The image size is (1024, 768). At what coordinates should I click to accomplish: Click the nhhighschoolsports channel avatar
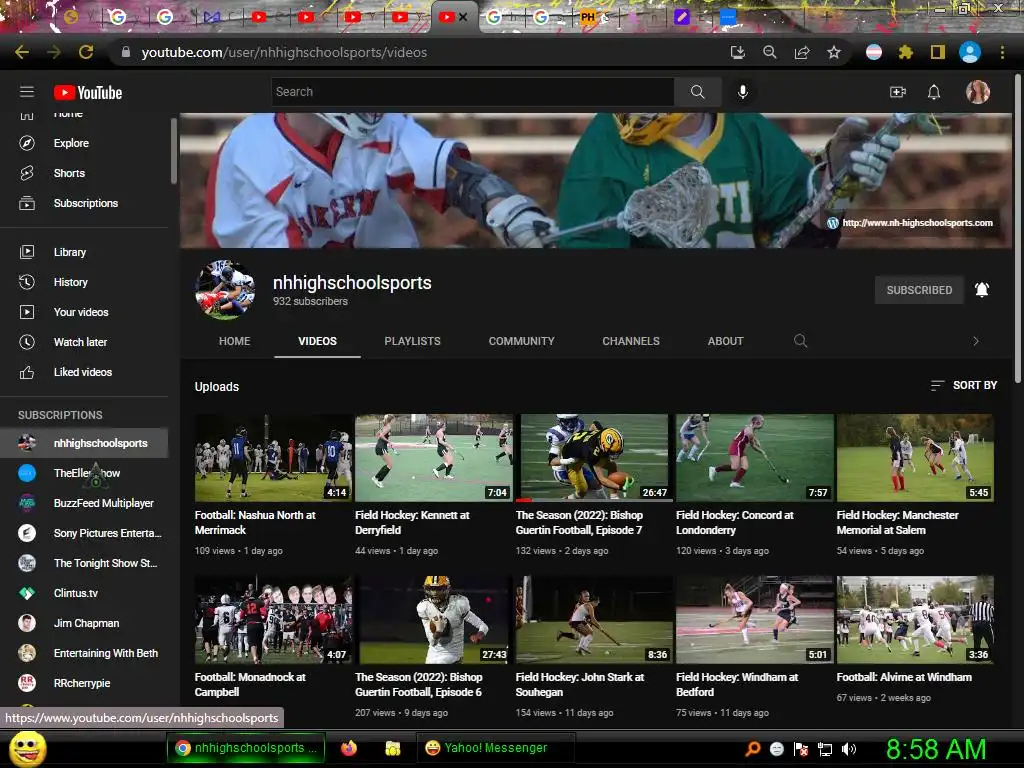[x=225, y=289]
